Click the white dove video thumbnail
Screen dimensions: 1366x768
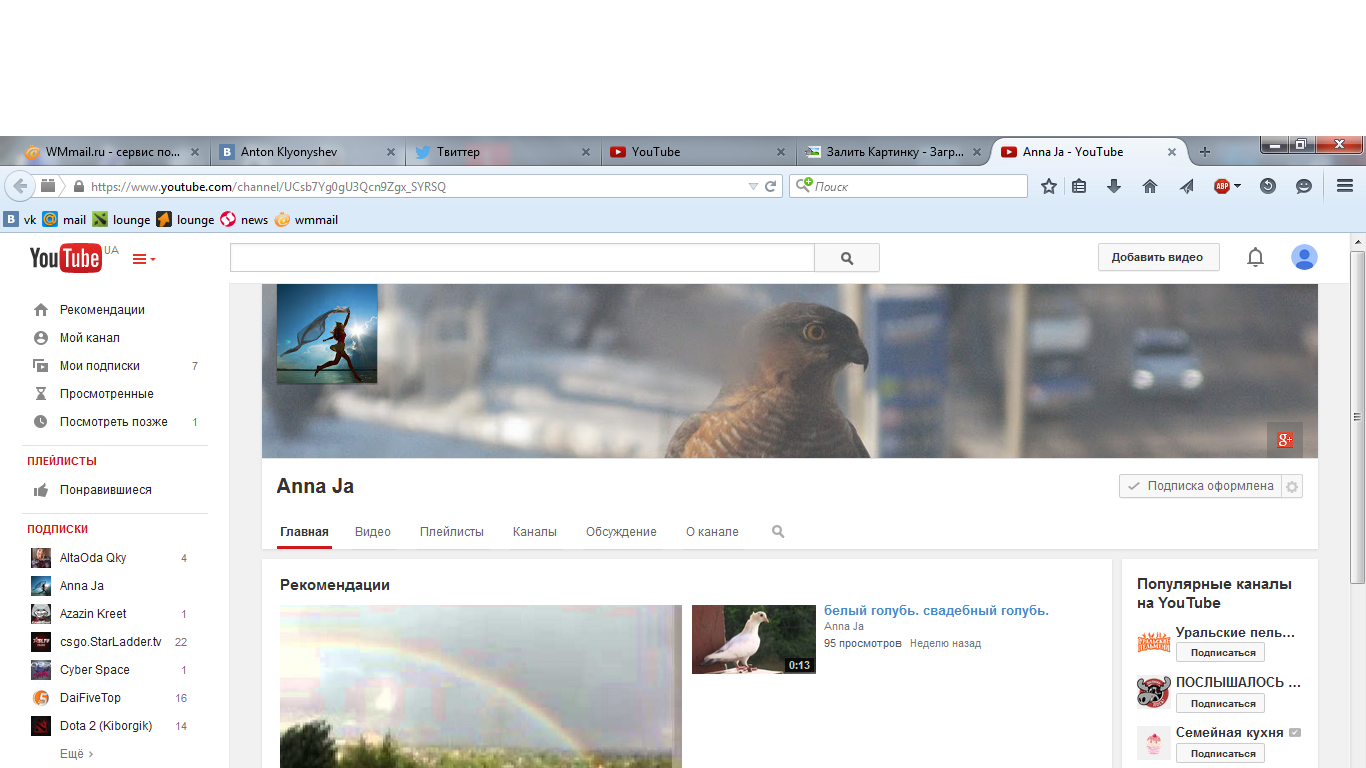[754, 639]
